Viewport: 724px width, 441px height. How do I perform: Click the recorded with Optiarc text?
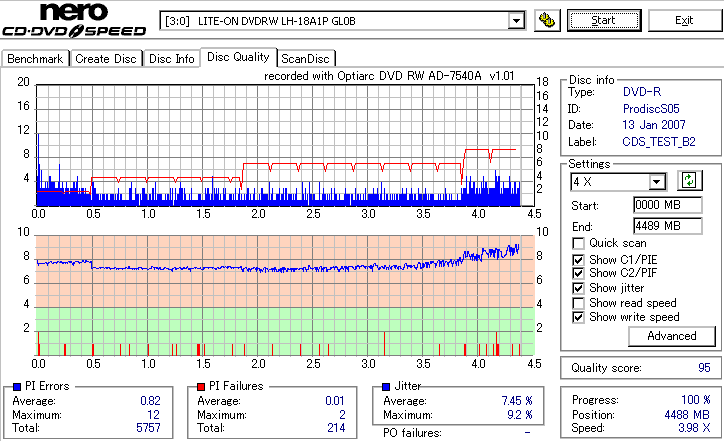click(x=389, y=76)
